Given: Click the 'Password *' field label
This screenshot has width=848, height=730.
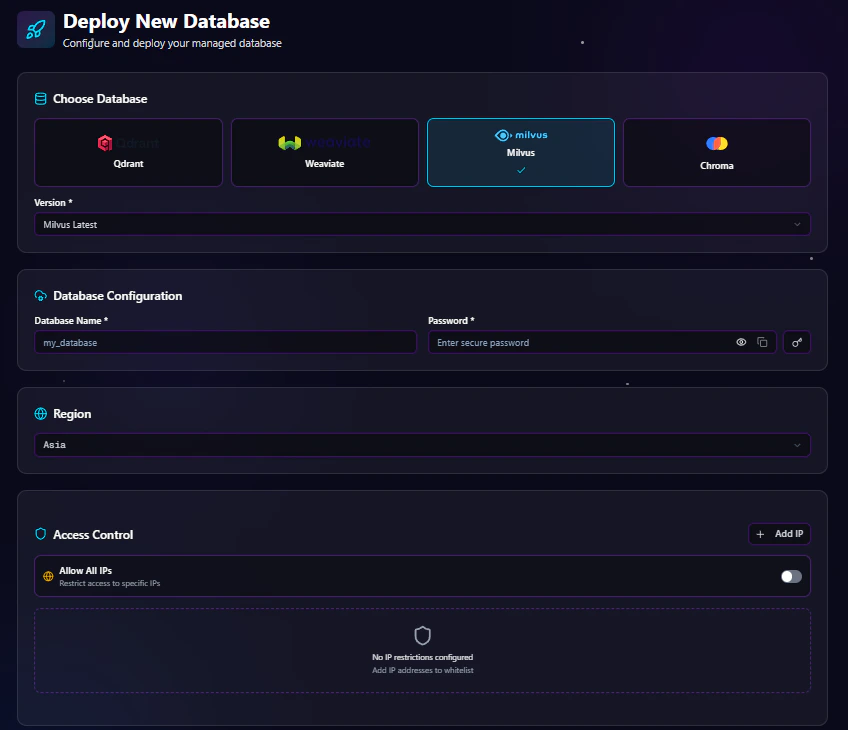Looking at the screenshot, I should click(x=452, y=321).
